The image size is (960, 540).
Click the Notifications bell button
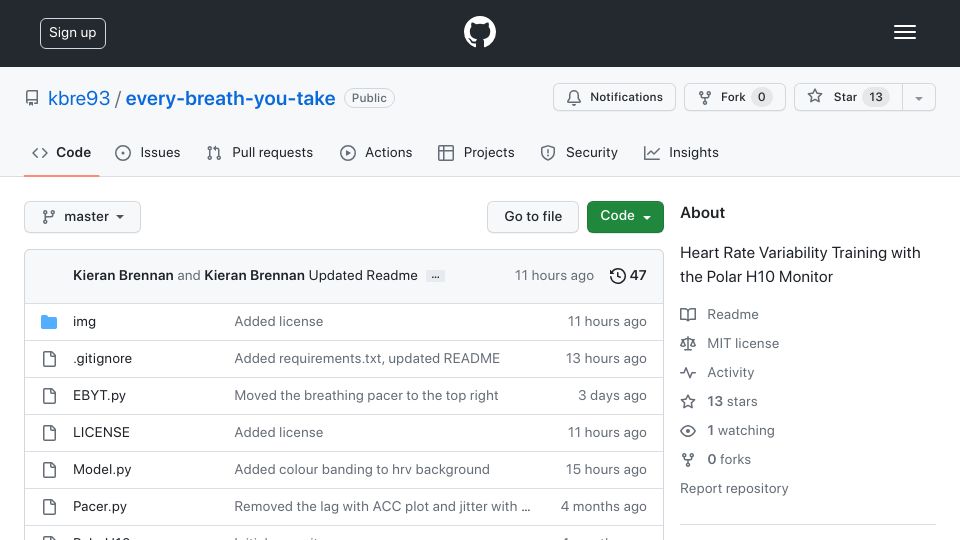[614, 97]
